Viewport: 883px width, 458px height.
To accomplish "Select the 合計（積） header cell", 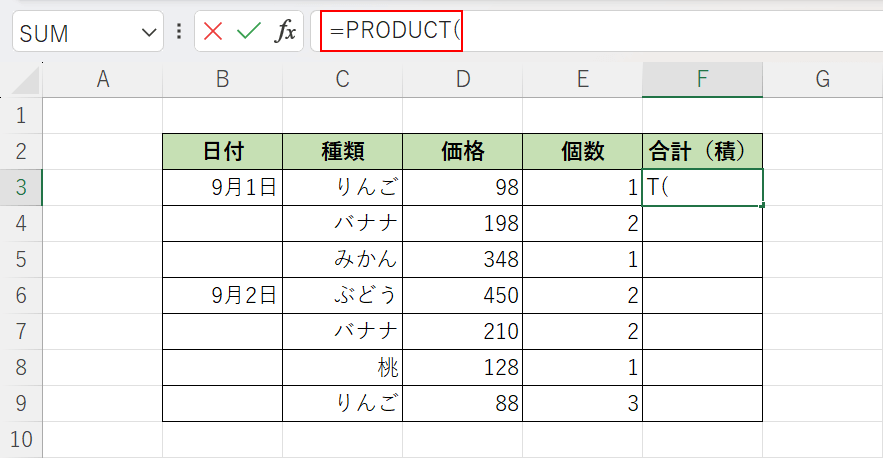I will pyautogui.click(x=702, y=152).
